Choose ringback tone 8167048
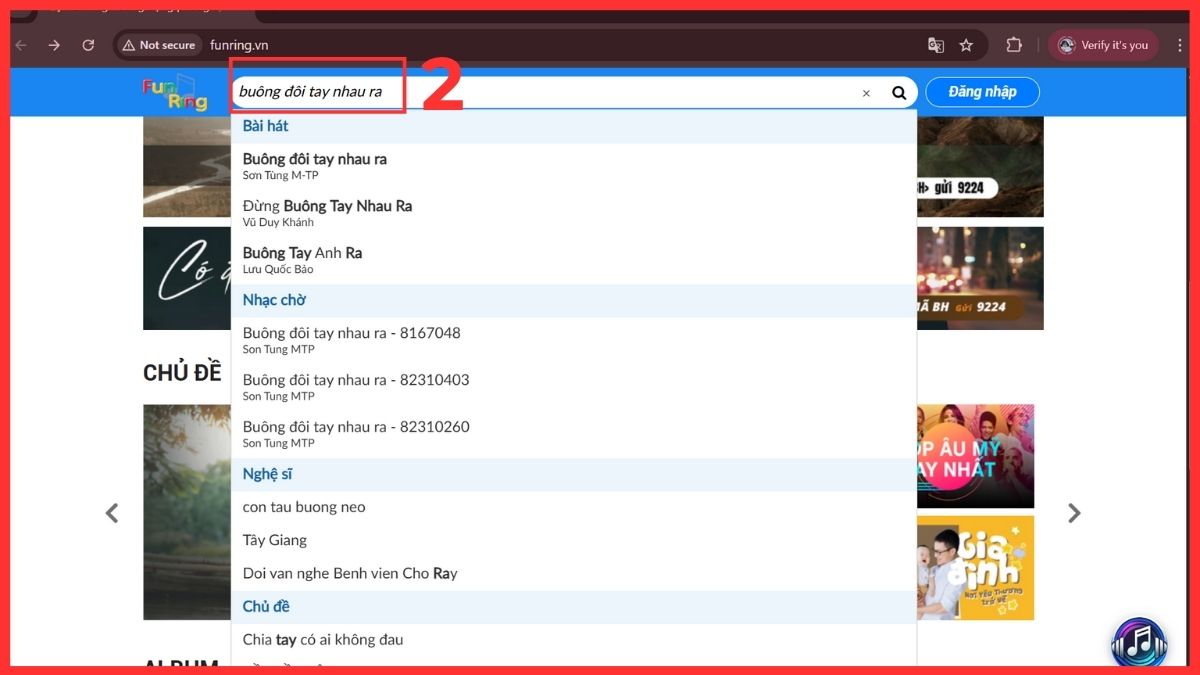This screenshot has width=1200, height=675. 574,340
